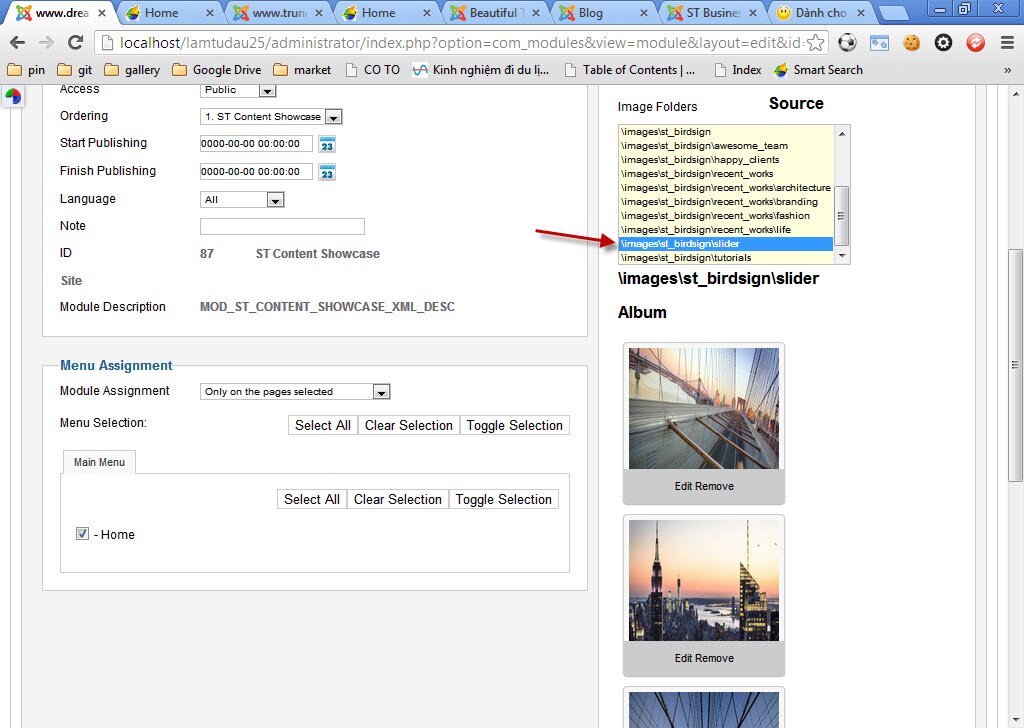Click the Select All menu button
Image resolution: width=1024 pixels, height=728 pixels.
tap(322, 425)
